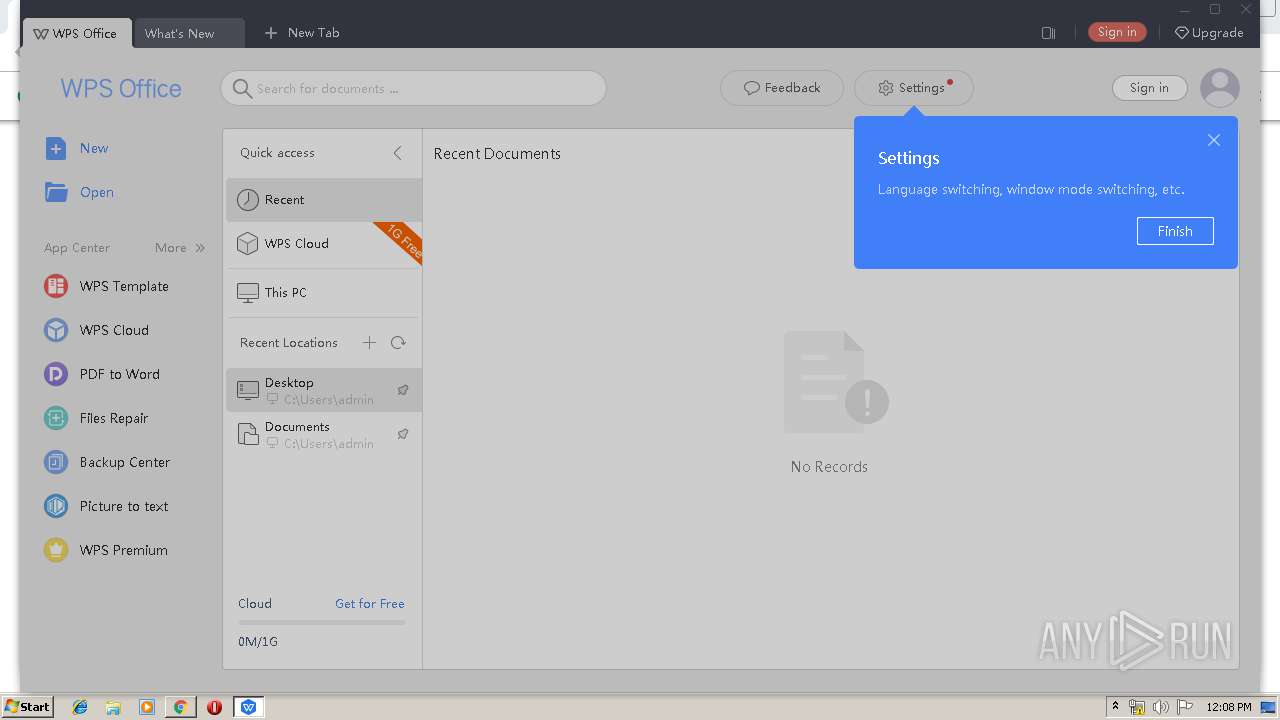The width and height of the screenshot is (1280, 720).
Task: Click the Windows Start button
Action: (27, 707)
